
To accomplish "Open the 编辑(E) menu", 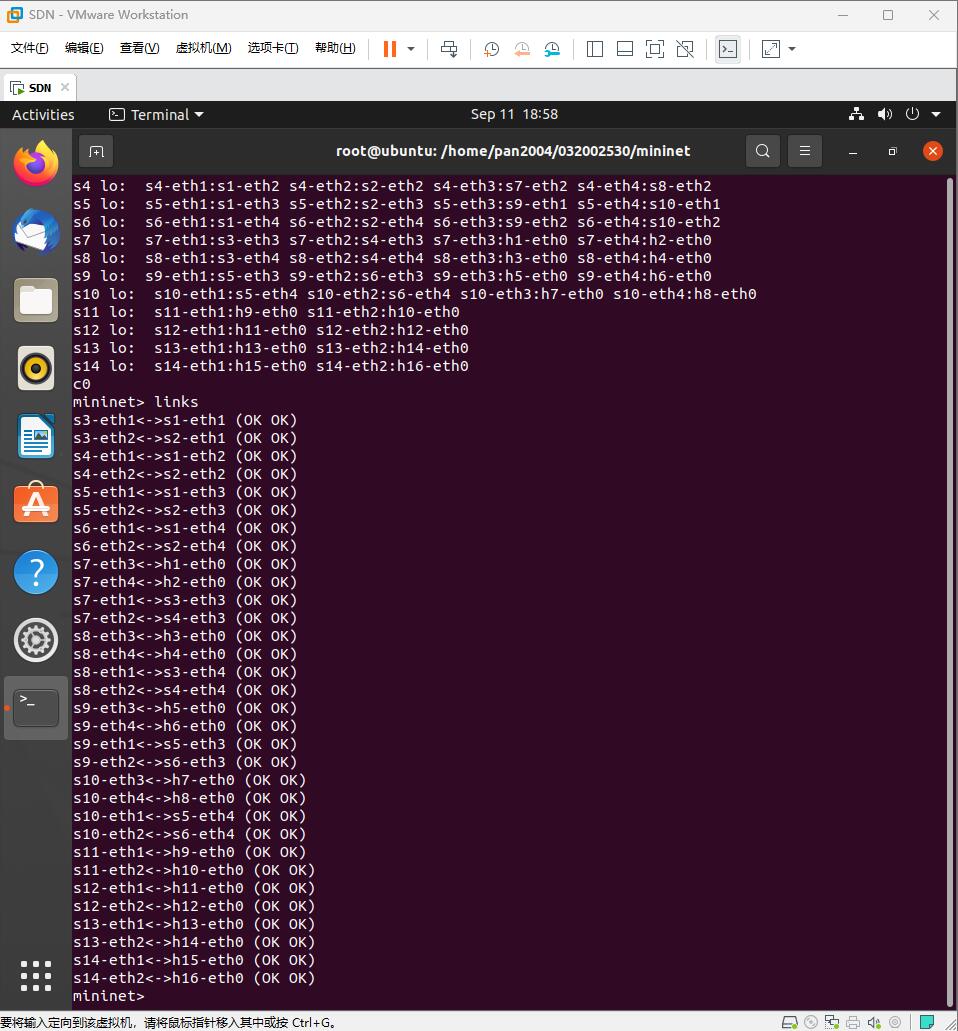I will [x=84, y=48].
